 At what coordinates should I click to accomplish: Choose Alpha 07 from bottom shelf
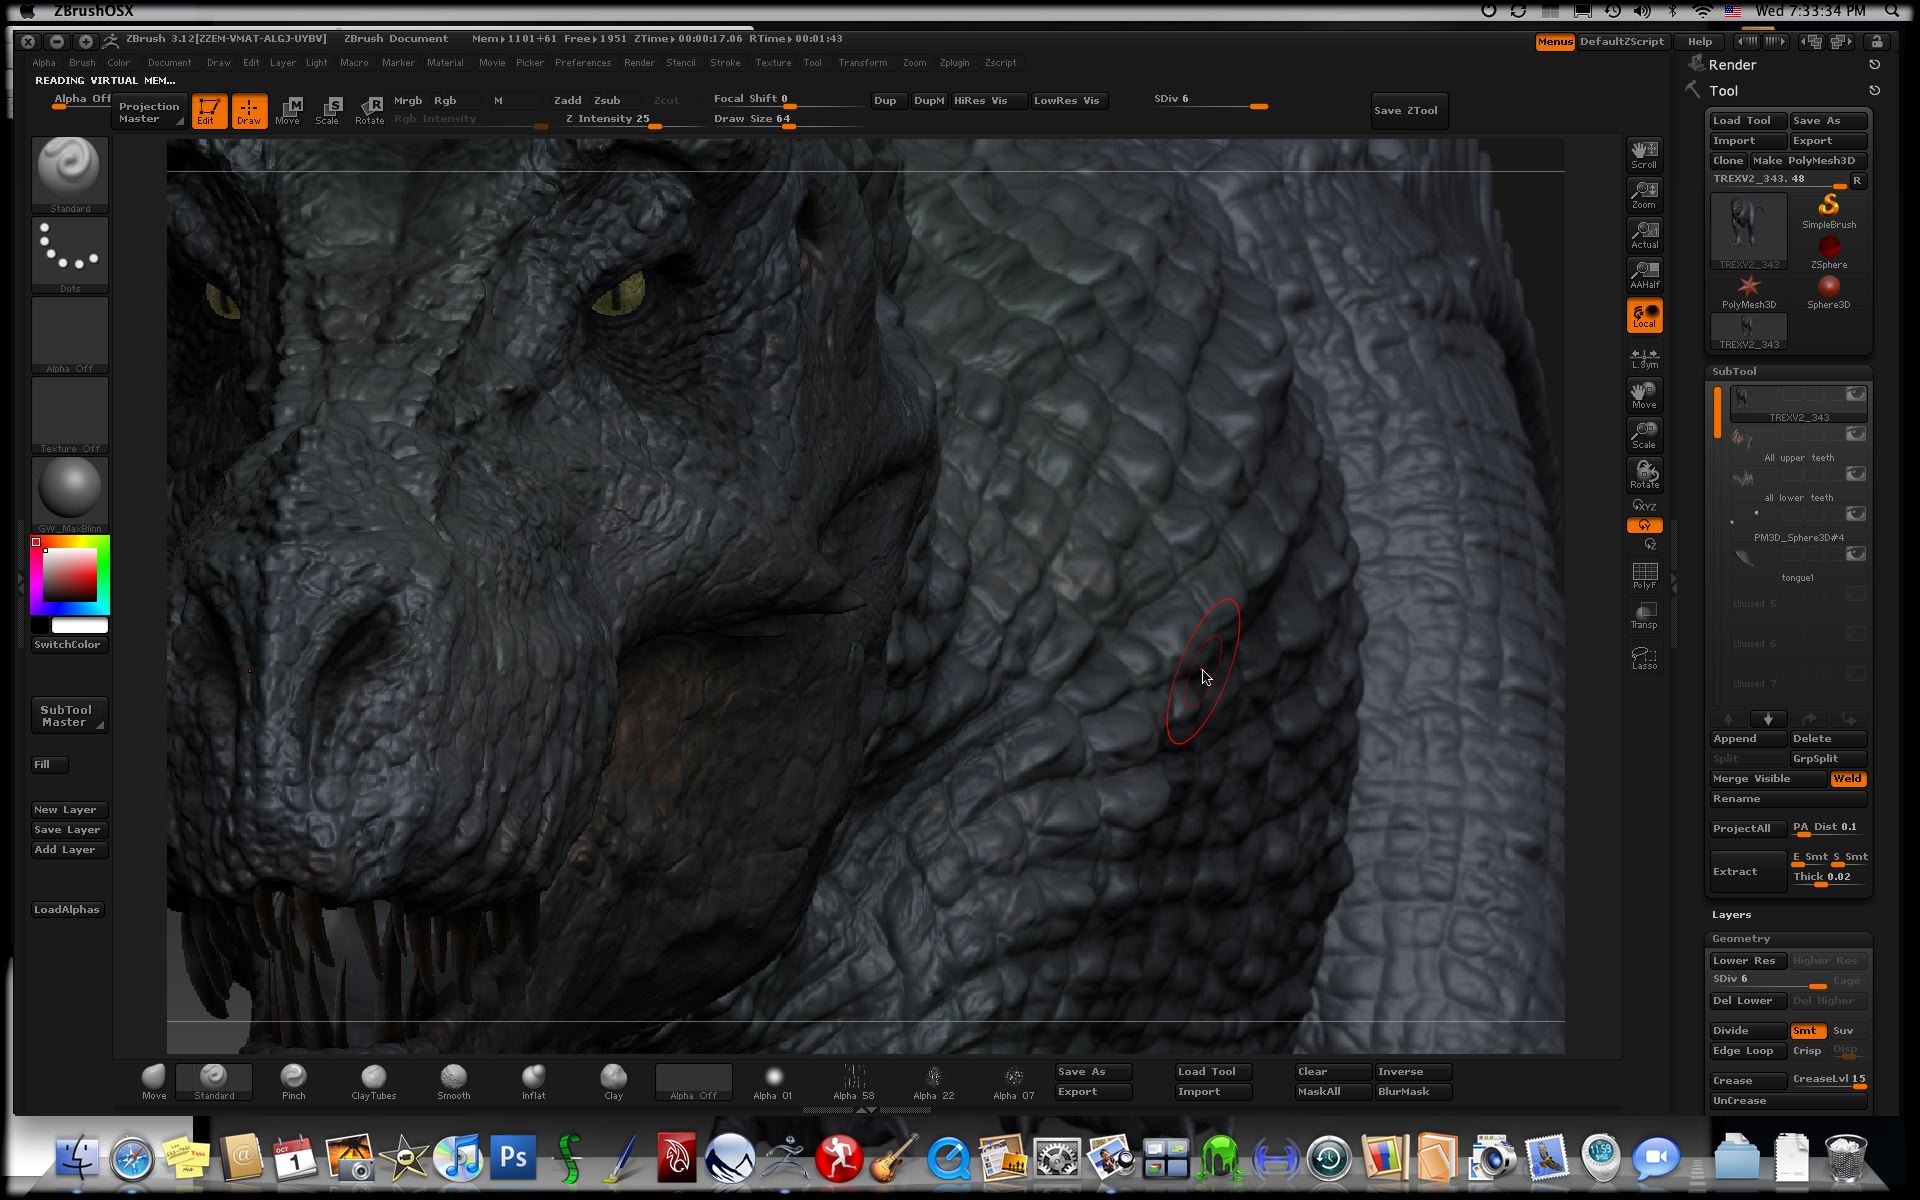(x=1013, y=1081)
